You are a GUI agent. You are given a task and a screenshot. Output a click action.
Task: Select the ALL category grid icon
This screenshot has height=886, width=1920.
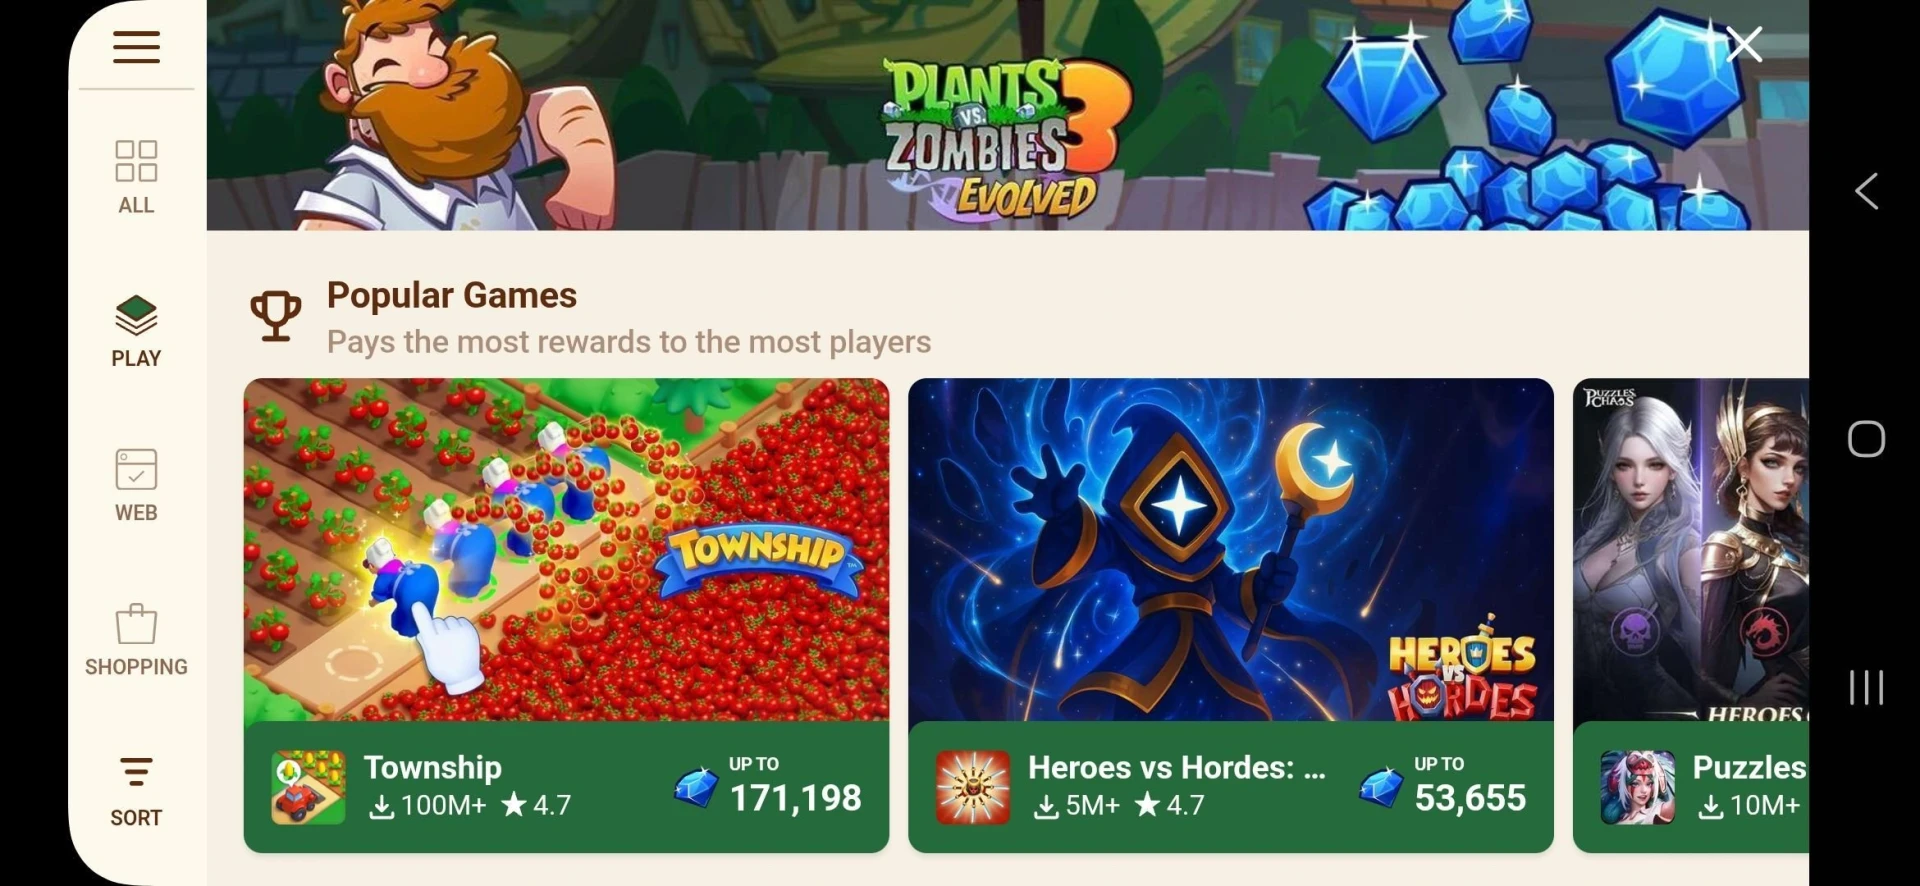coord(136,161)
